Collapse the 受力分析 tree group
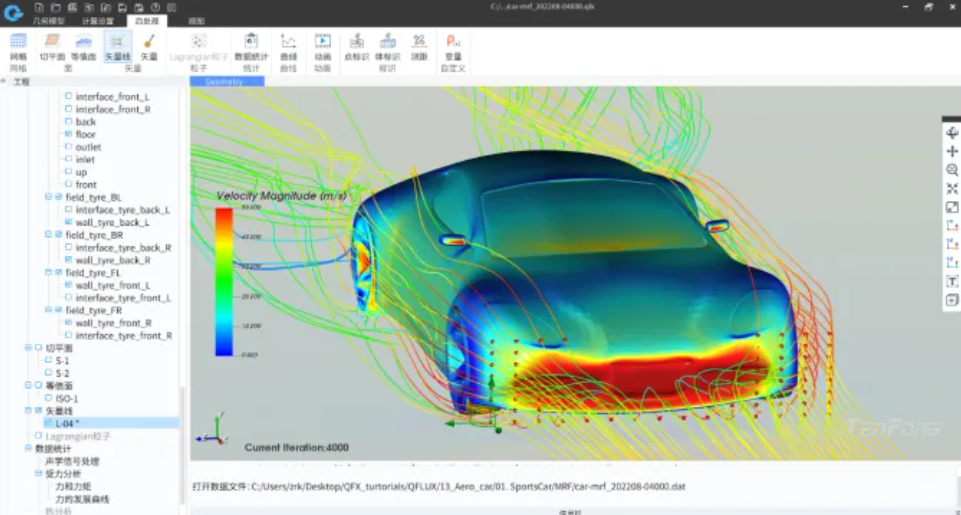Viewport: 961px width, 515px height. click(x=38, y=474)
